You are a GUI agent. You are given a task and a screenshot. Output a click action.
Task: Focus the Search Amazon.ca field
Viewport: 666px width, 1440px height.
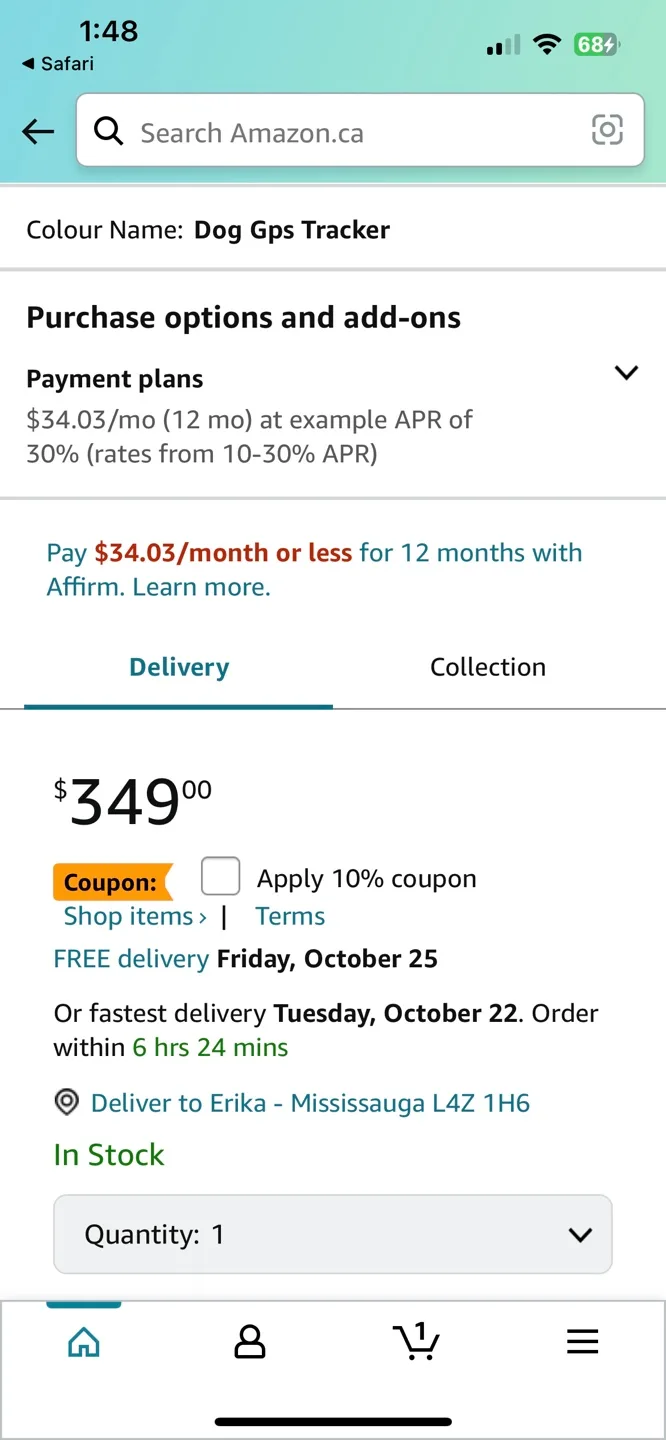point(350,132)
